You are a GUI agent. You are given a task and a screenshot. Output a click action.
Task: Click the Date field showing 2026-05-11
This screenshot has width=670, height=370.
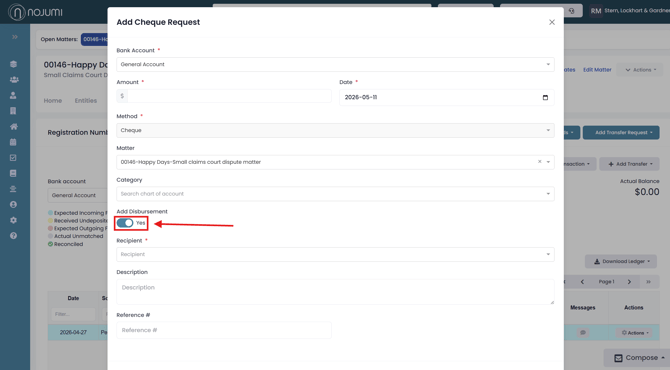[x=447, y=97]
